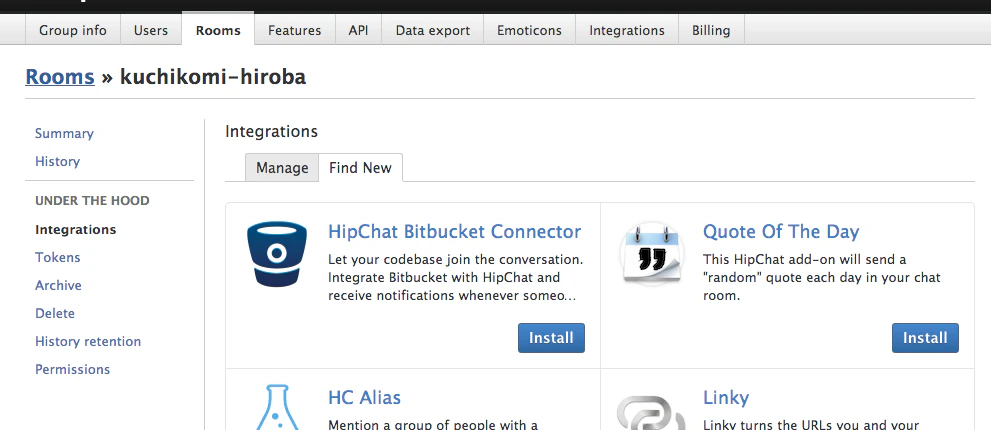Viewport: 991px width, 430px height.
Task: Open the Quote Of The Day title link
Action: [x=781, y=231]
